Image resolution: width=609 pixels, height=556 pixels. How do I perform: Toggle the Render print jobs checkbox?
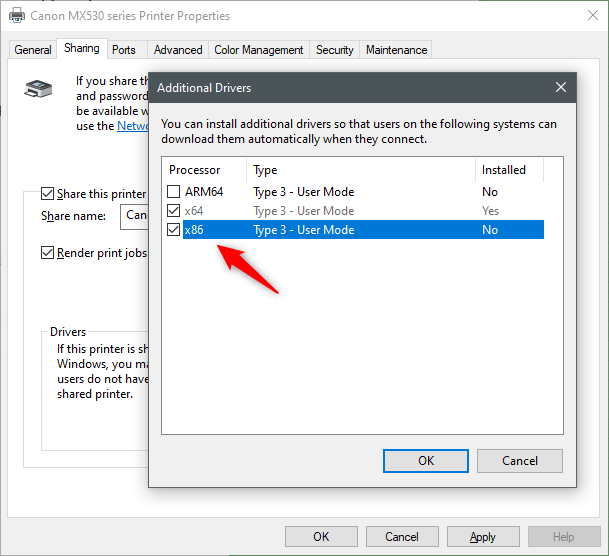pos(47,252)
